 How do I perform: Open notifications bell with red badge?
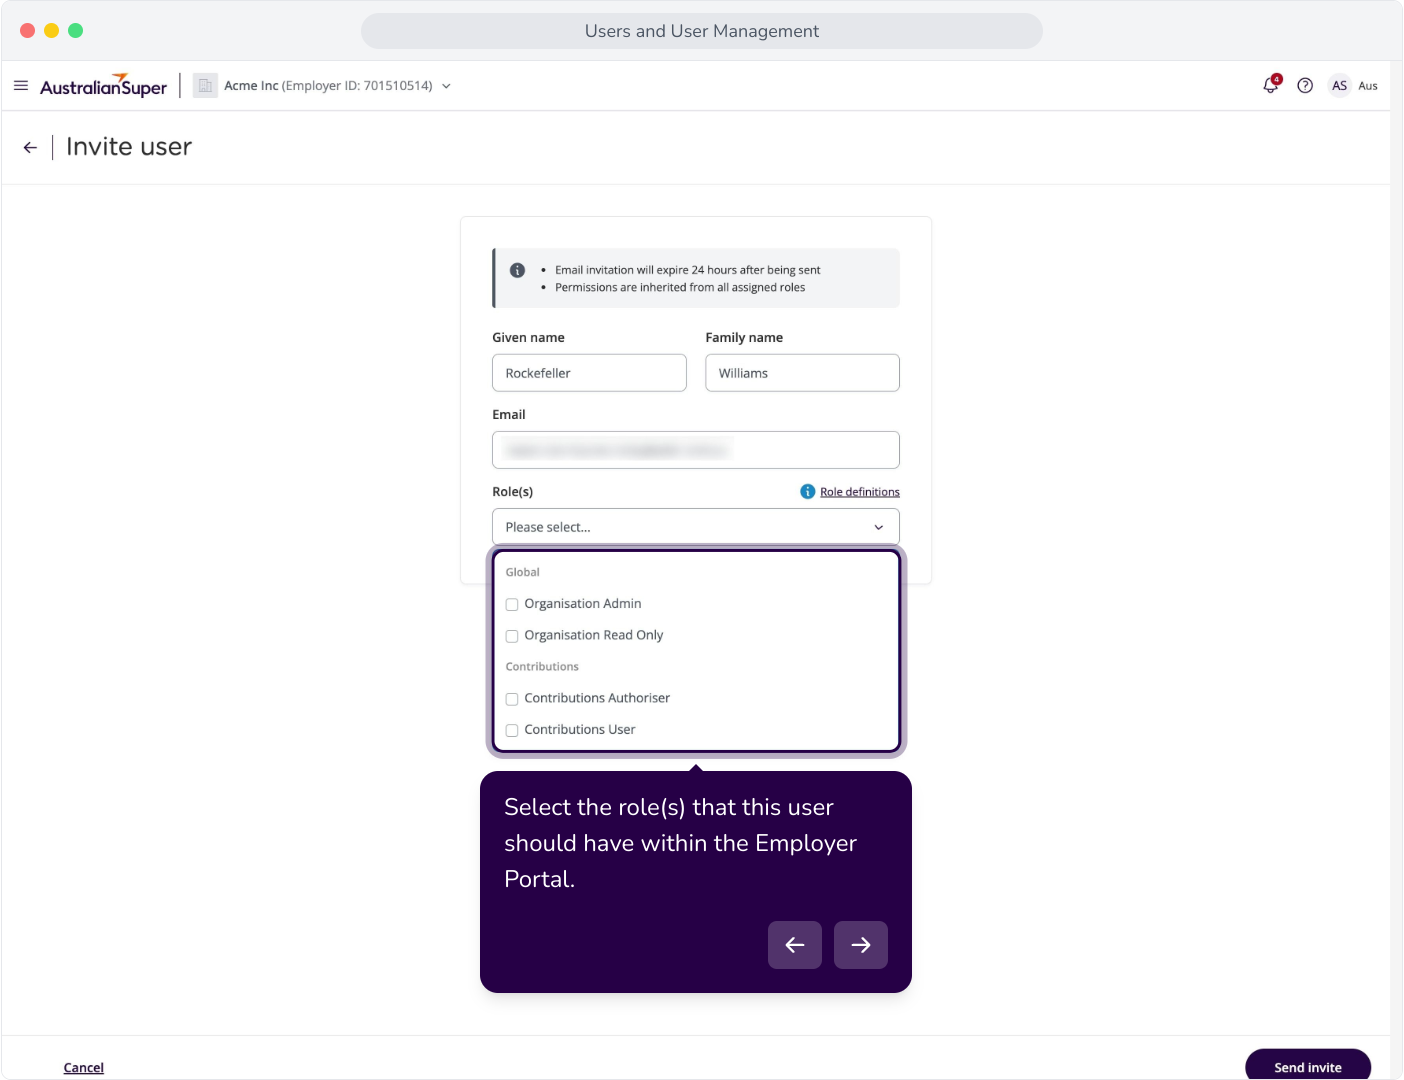pos(1271,85)
